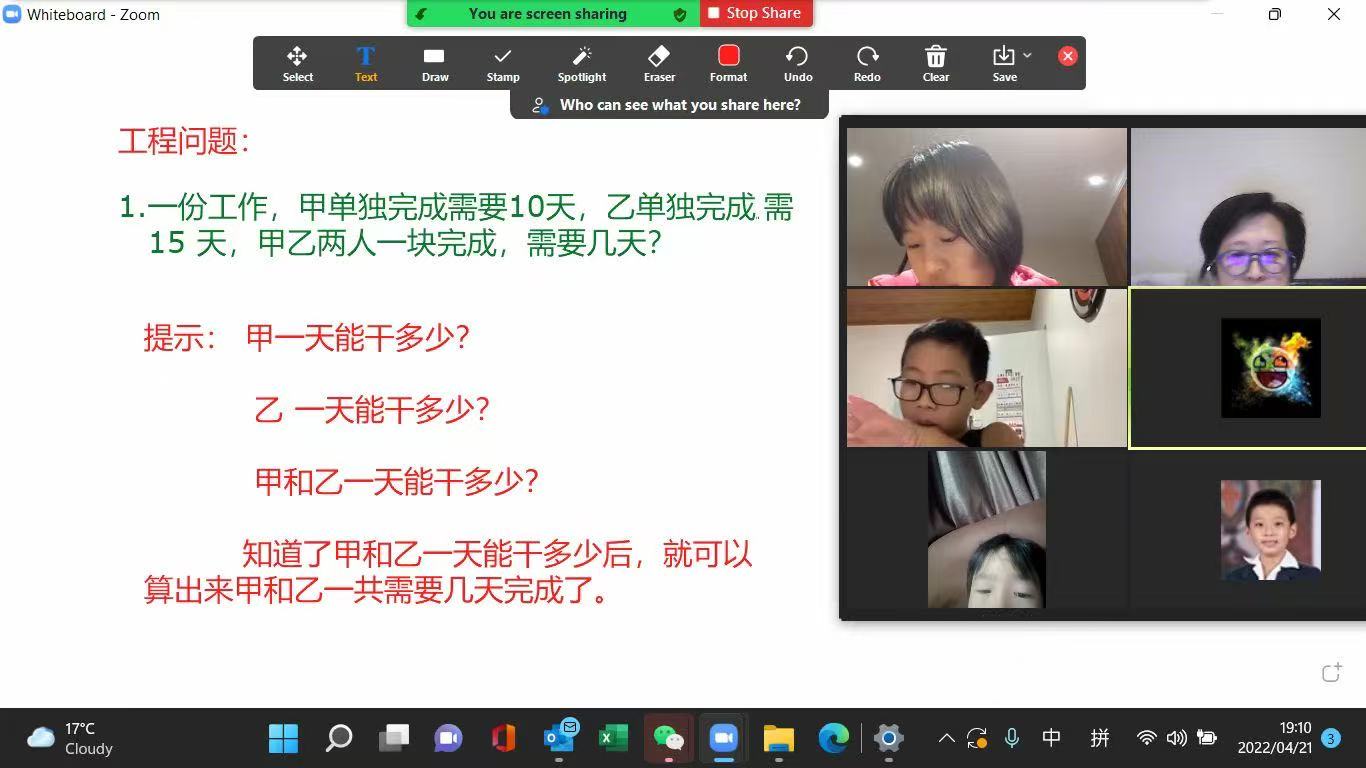1366x768 pixels.
Task: Expand hidden system tray icons
Action: 945,738
